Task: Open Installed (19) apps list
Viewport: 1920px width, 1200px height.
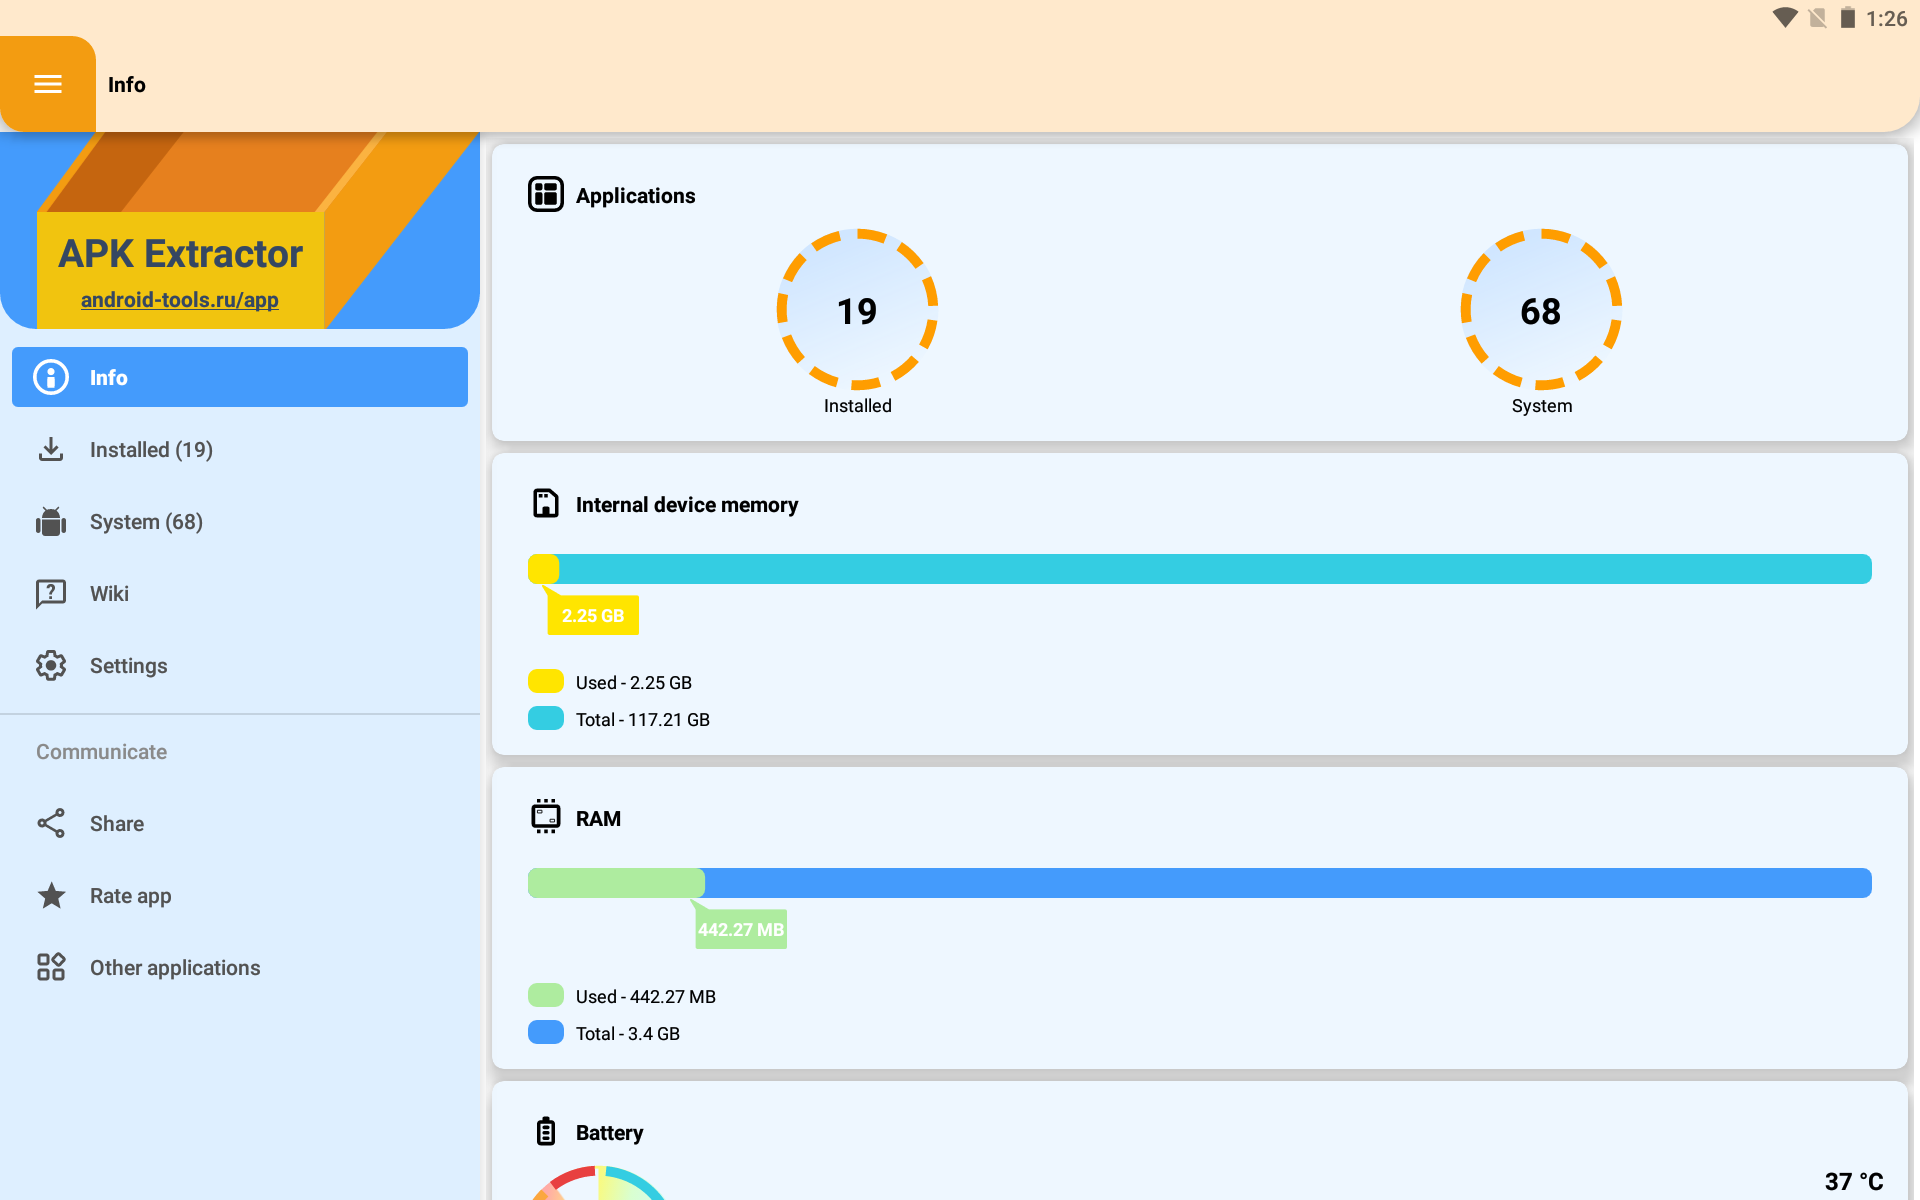Action: pos(240,449)
